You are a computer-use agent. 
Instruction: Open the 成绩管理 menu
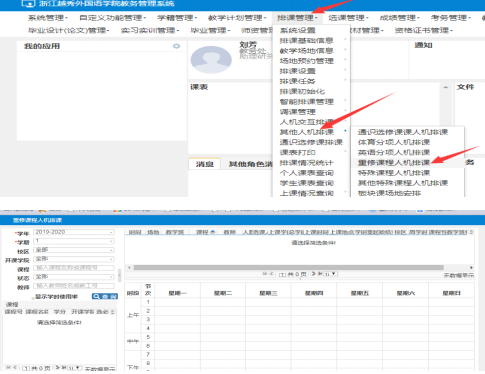click(399, 18)
